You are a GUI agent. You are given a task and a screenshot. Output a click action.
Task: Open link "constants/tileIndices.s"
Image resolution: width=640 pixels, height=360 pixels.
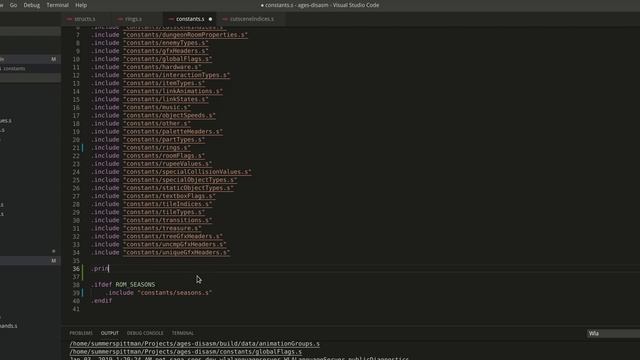click(x=167, y=204)
